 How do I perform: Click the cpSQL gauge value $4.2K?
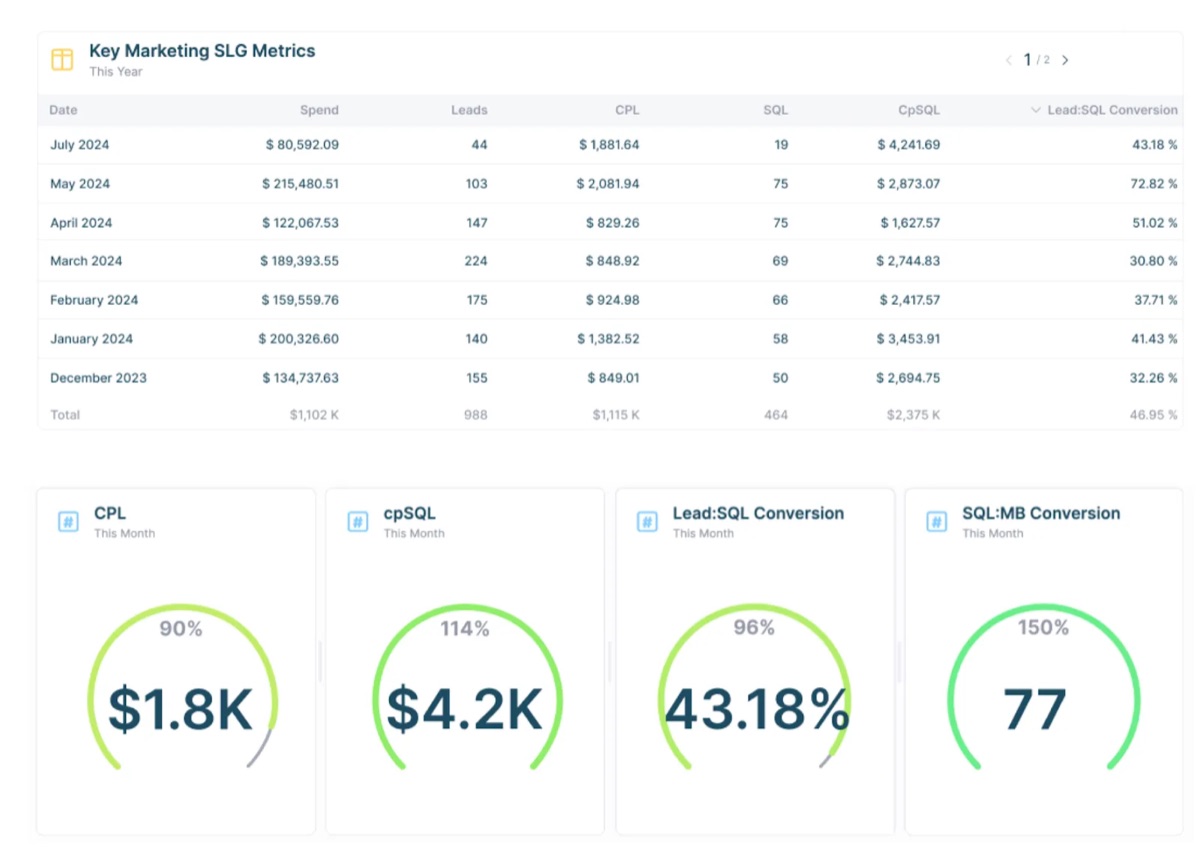[465, 708]
